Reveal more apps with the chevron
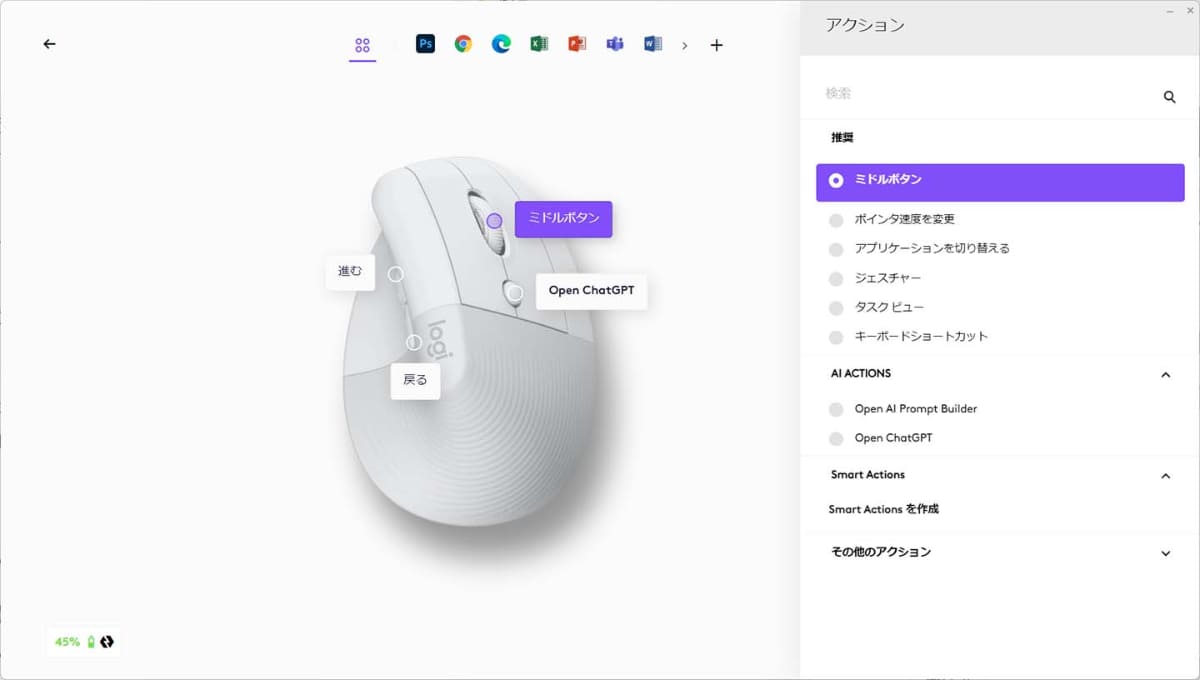Image resolution: width=1200 pixels, height=680 pixels. [x=685, y=44]
